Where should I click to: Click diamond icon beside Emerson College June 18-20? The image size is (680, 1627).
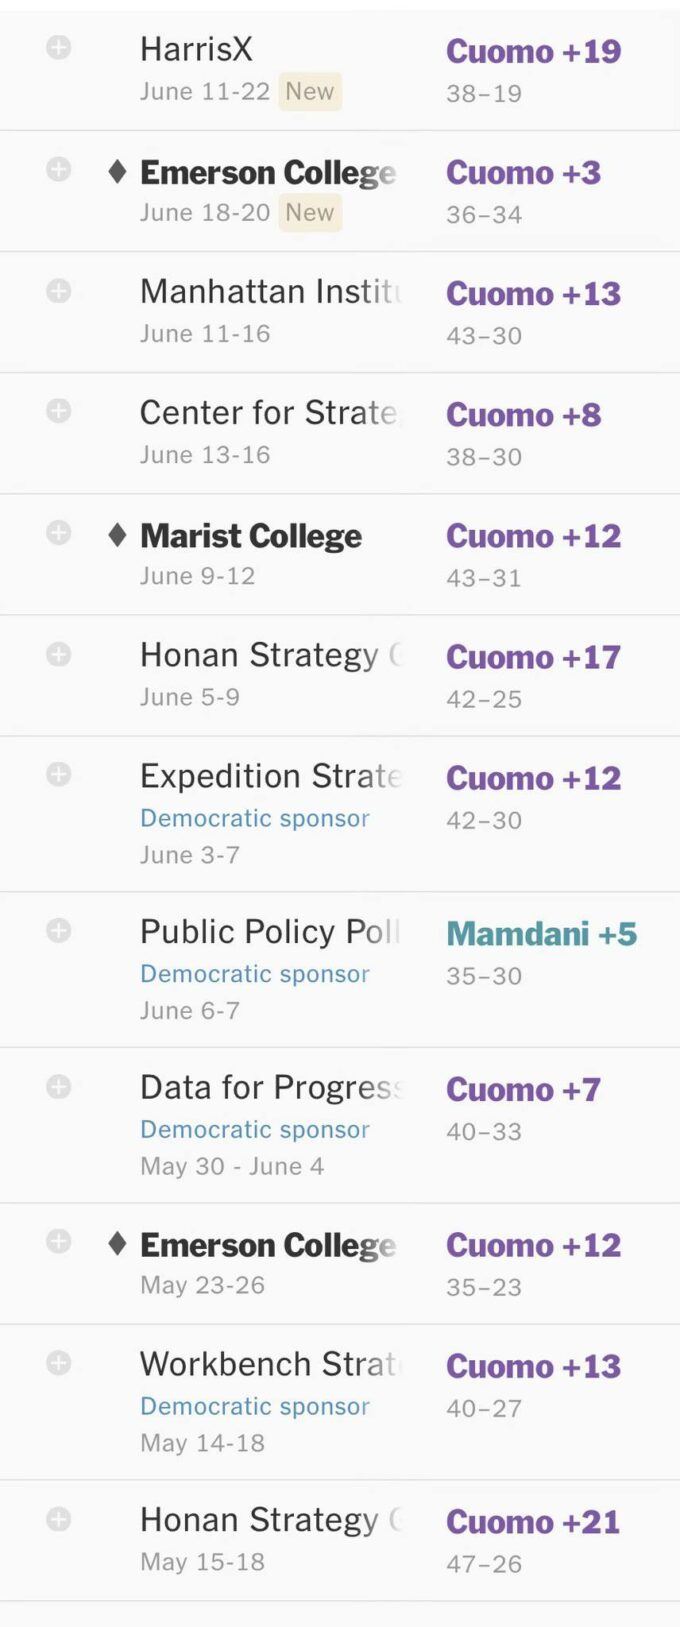click(x=117, y=172)
